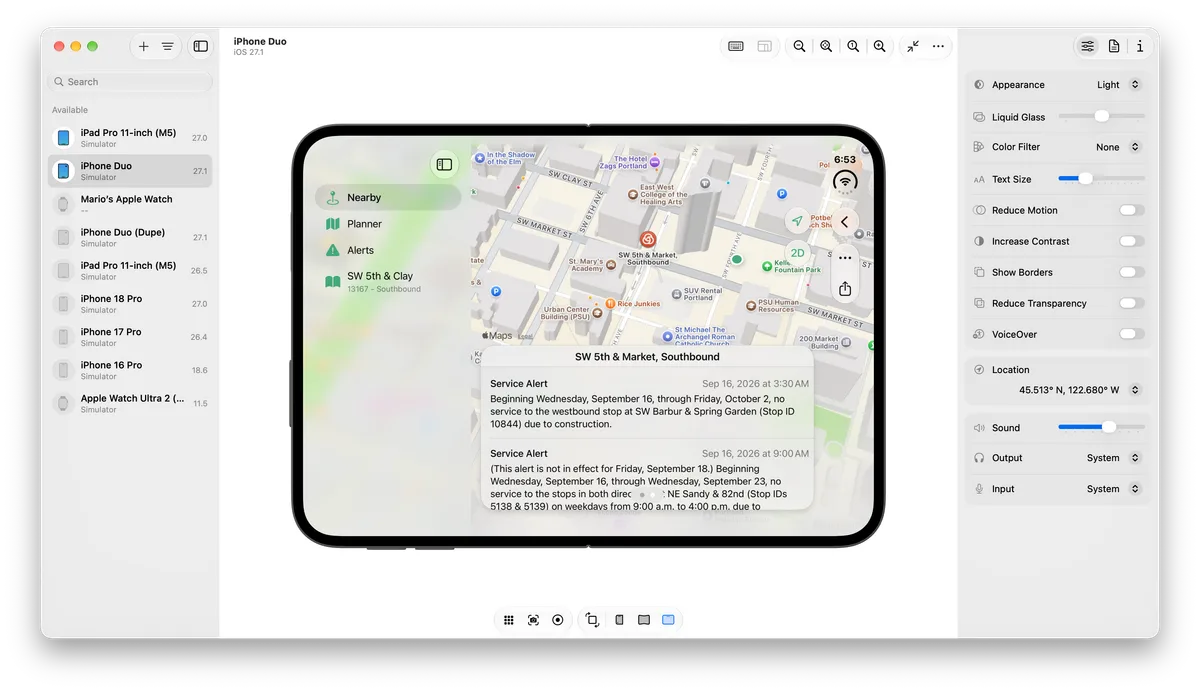Toggle the sidebar button inside the simulator app

(x=445, y=164)
